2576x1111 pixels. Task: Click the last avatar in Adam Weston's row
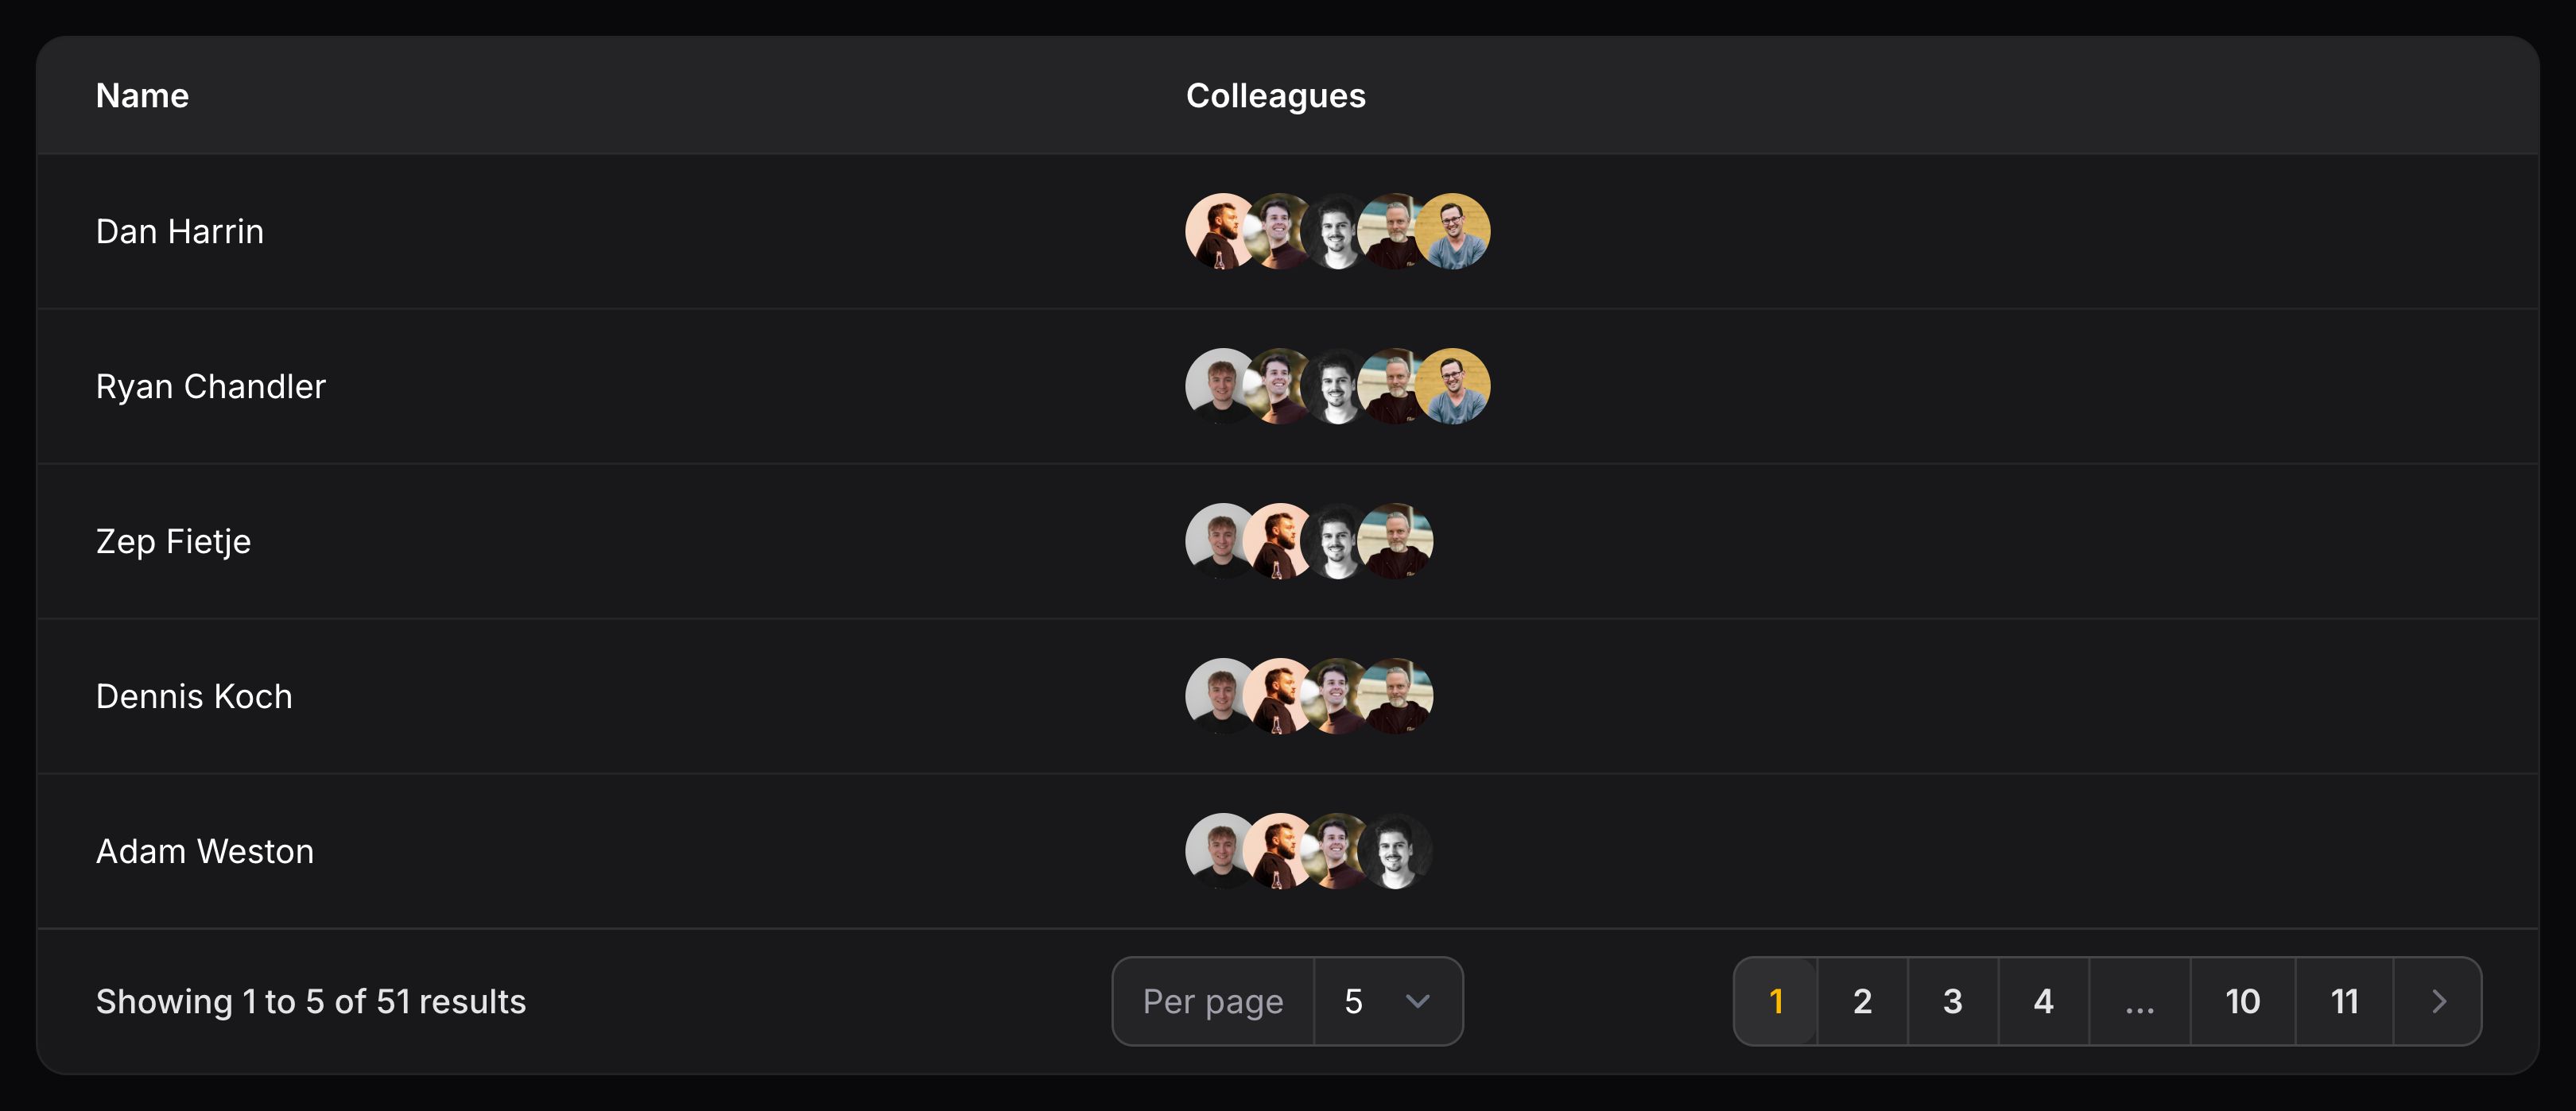(x=1397, y=851)
